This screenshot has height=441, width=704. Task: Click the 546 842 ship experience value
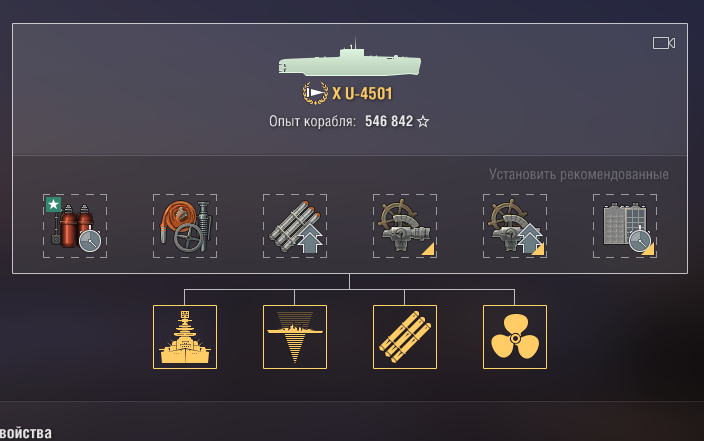pyautogui.click(x=389, y=121)
